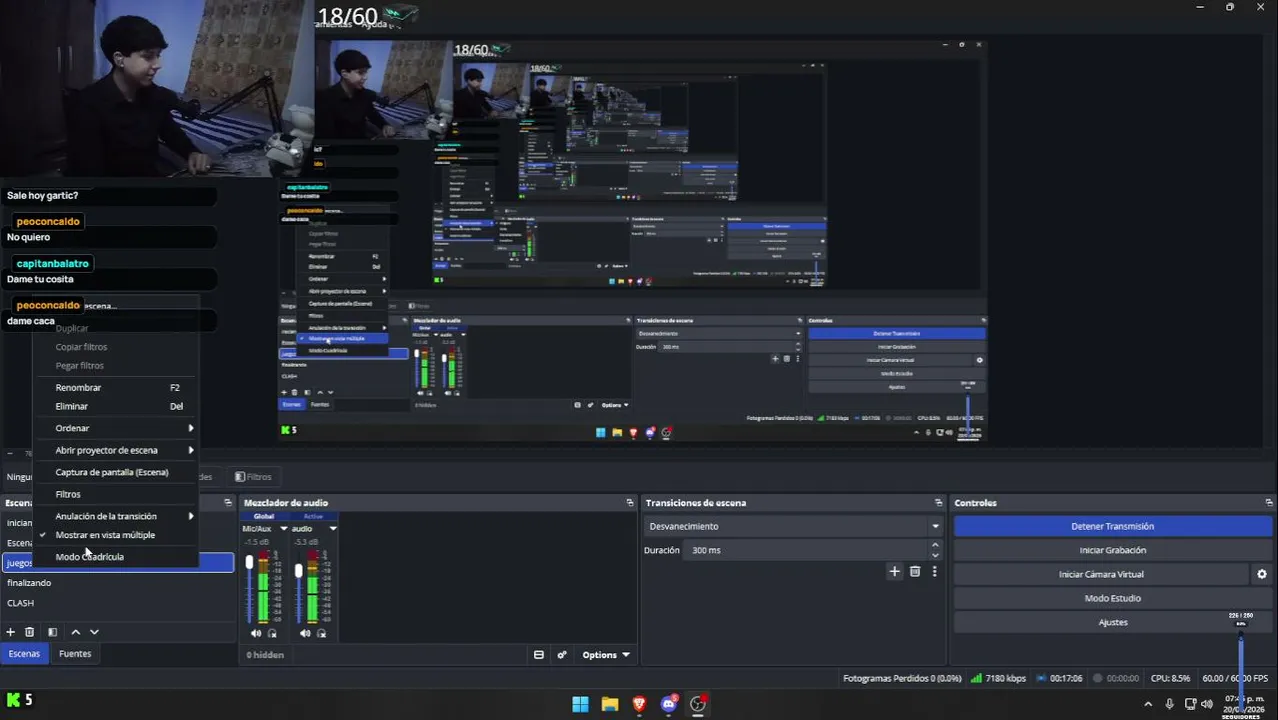Select Global tab in audio mixer
Image resolution: width=1278 pixels, height=720 pixels.
point(264,516)
